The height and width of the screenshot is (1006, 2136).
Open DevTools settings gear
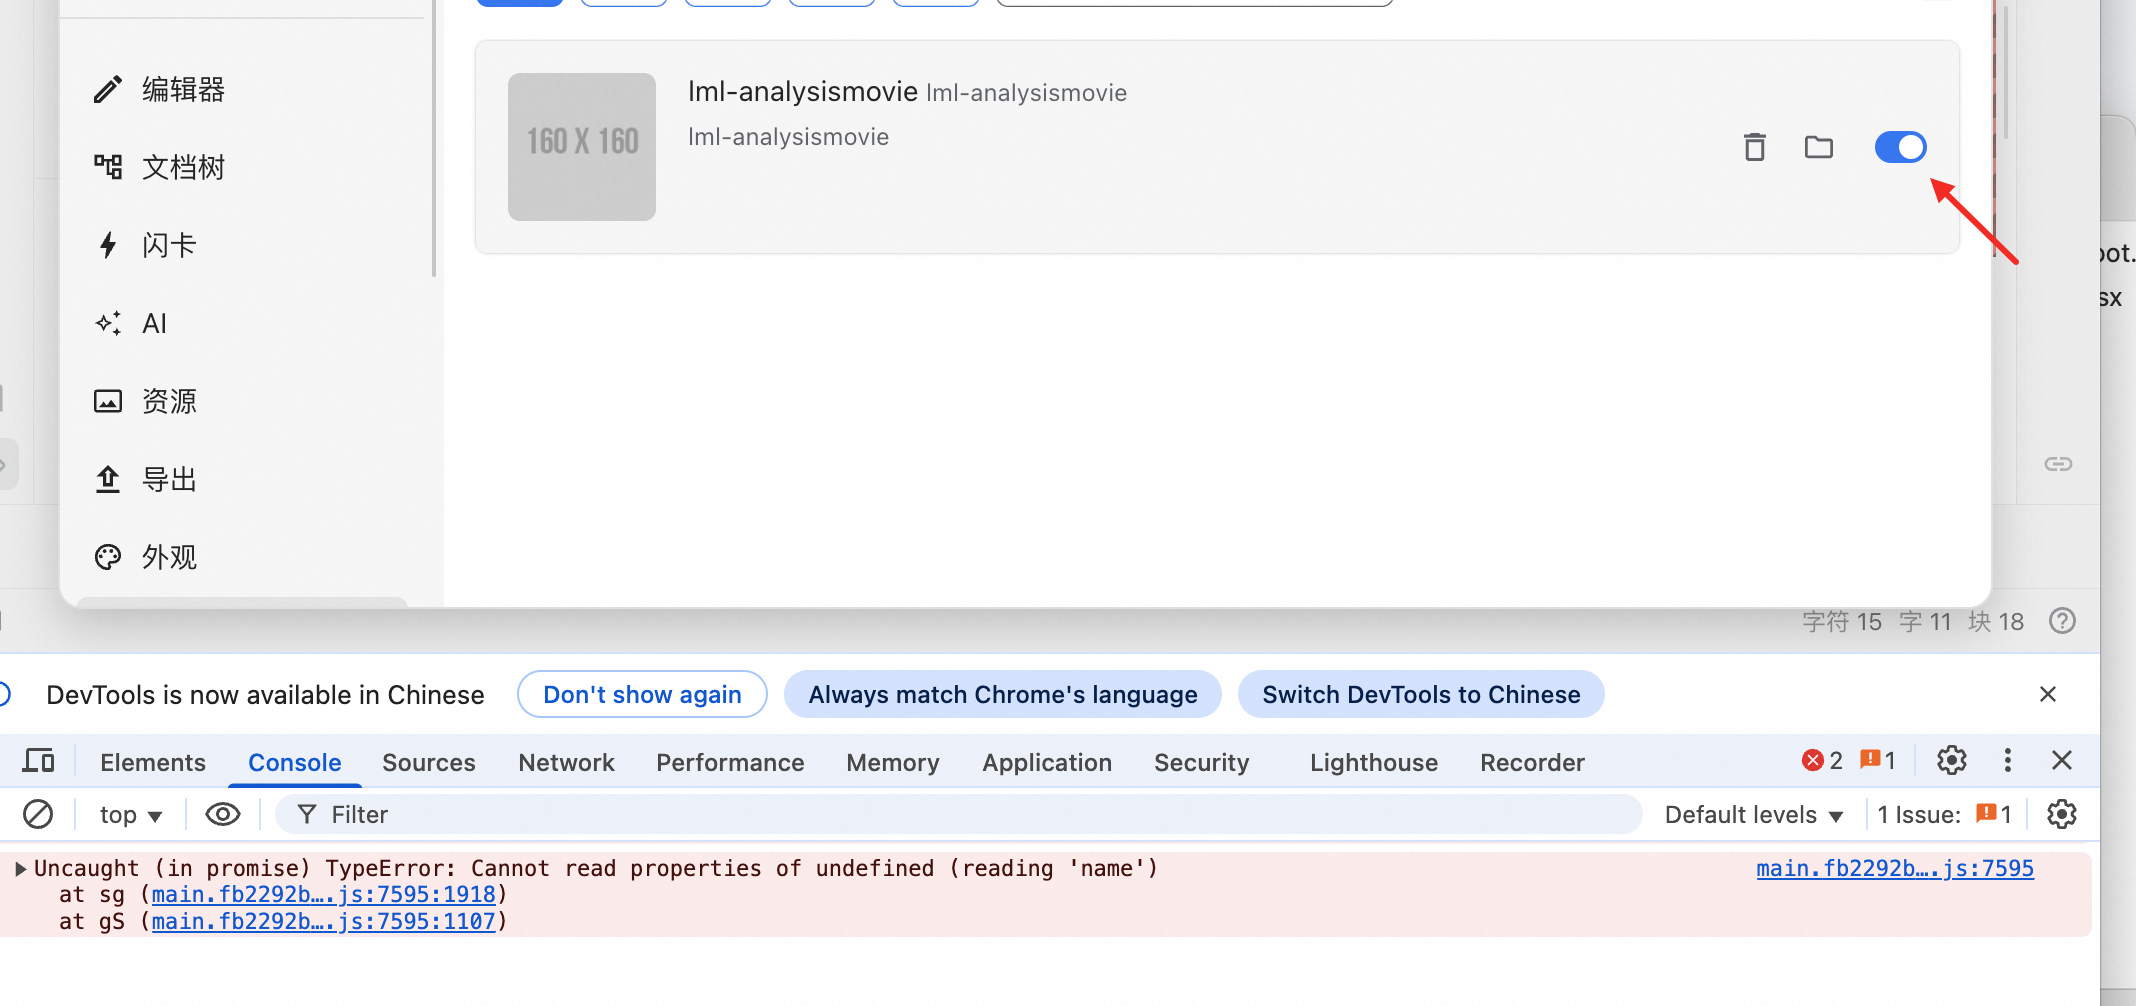tap(1951, 761)
